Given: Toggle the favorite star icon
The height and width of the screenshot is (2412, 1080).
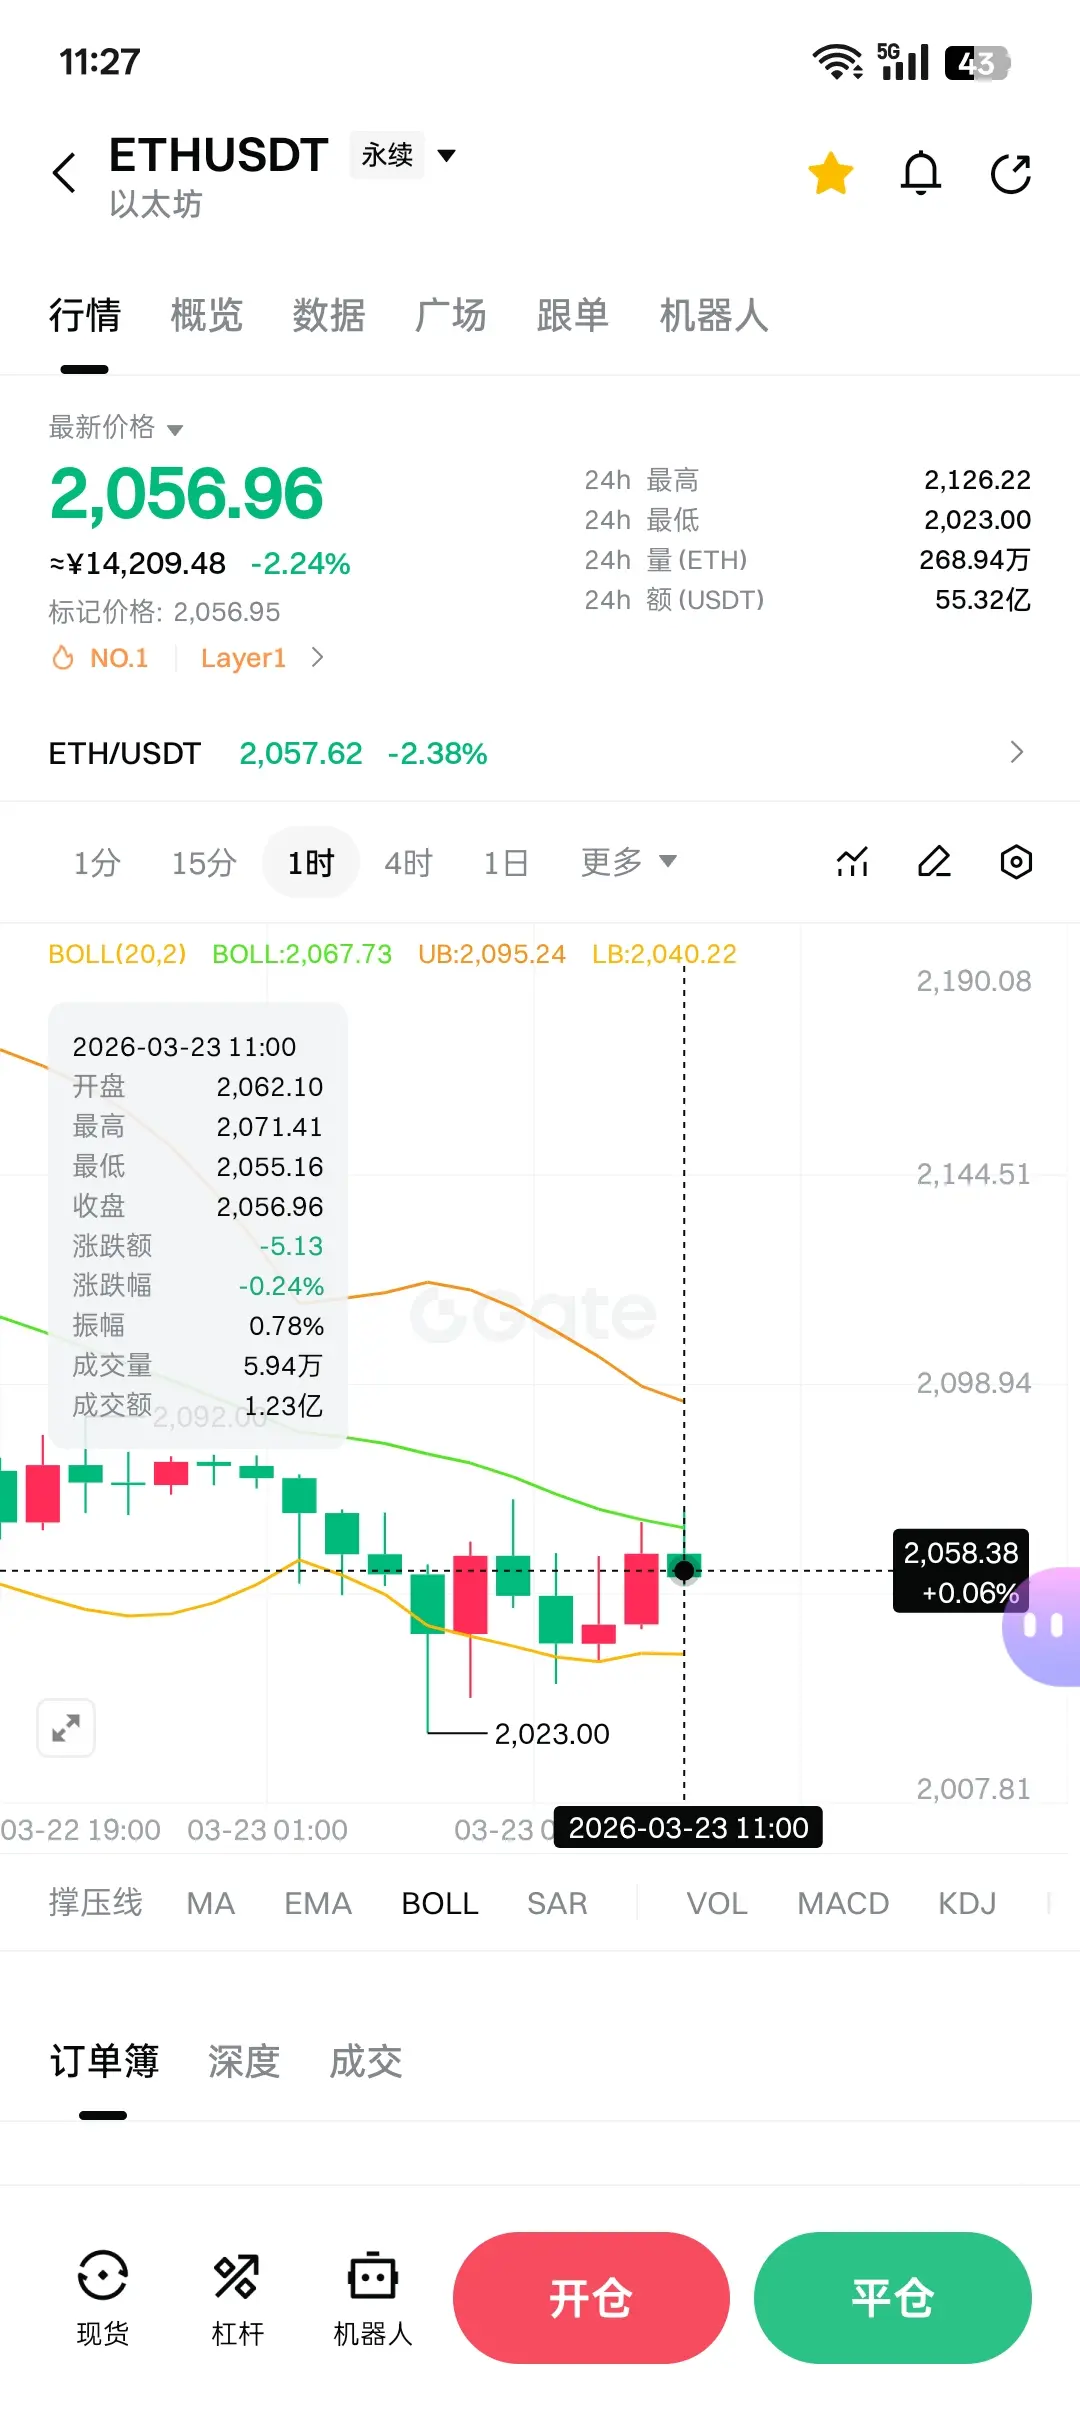Looking at the screenshot, I should pyautogui.click(x=831, y=173).
